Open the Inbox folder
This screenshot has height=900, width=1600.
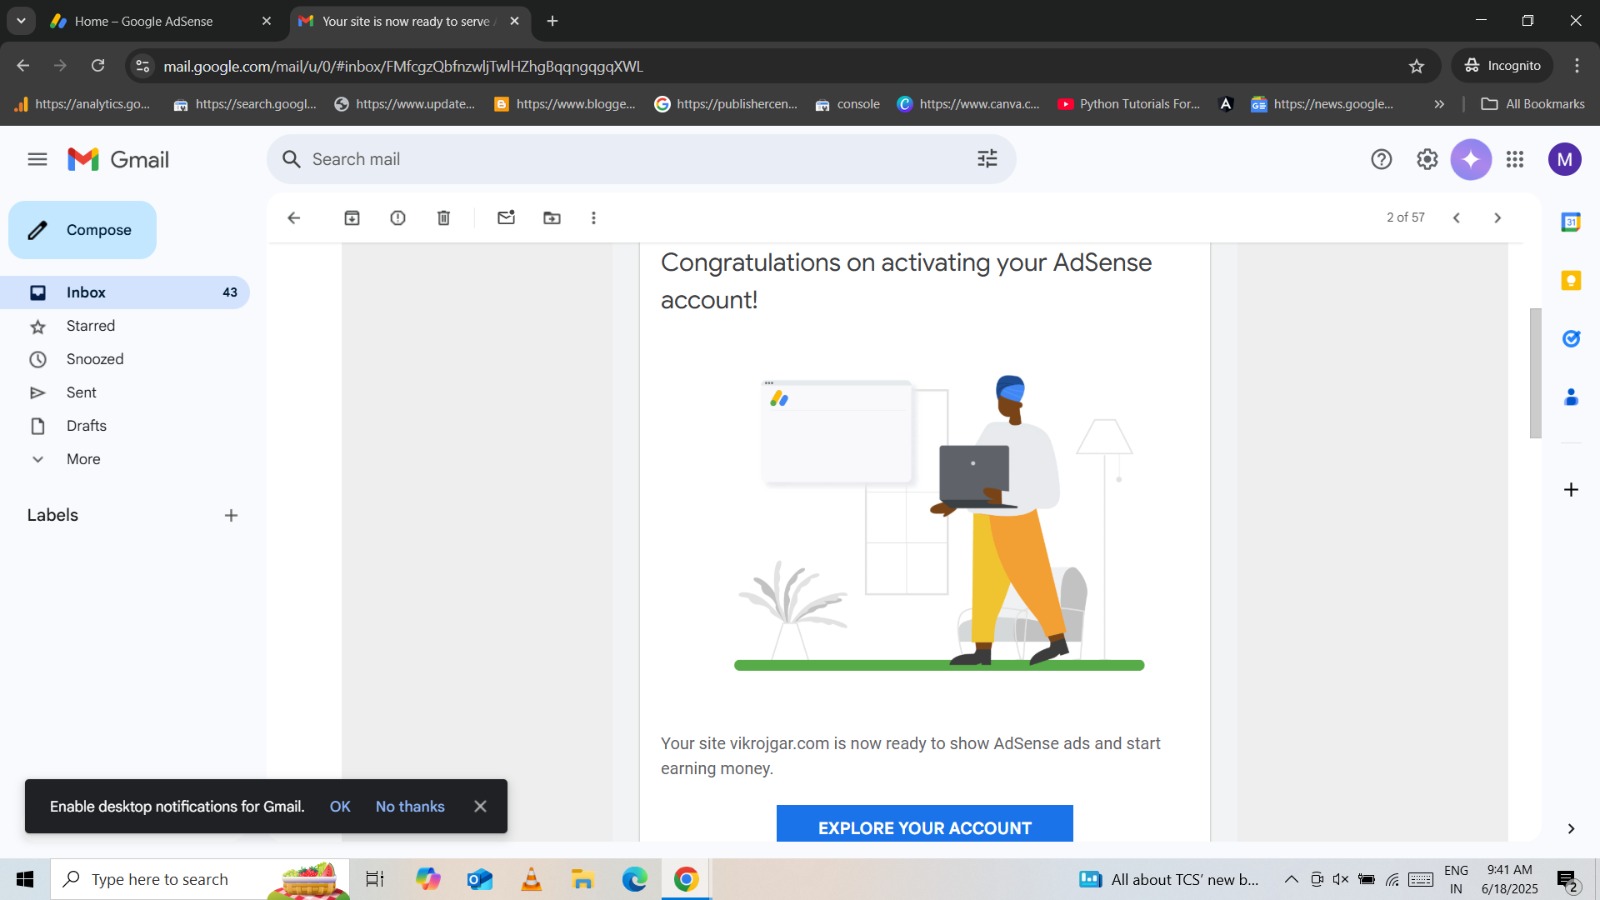point(125,292)
